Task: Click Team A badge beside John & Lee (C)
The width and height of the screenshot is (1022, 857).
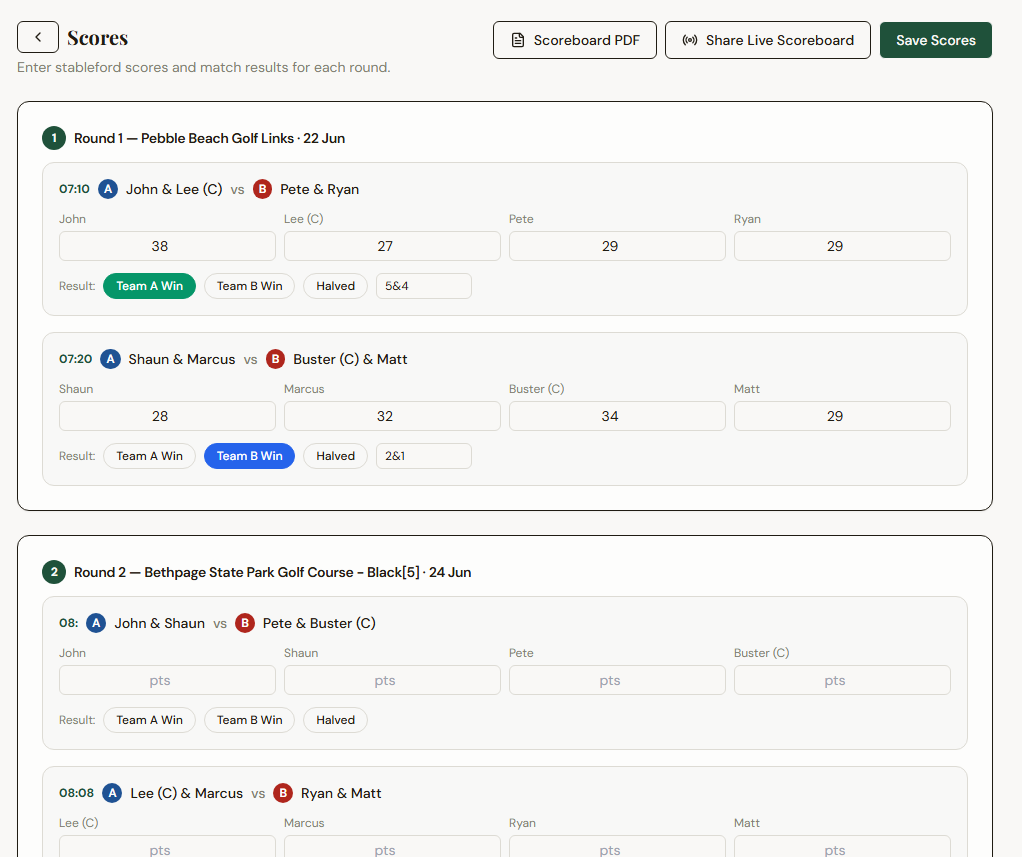Action: pos(108,189)
